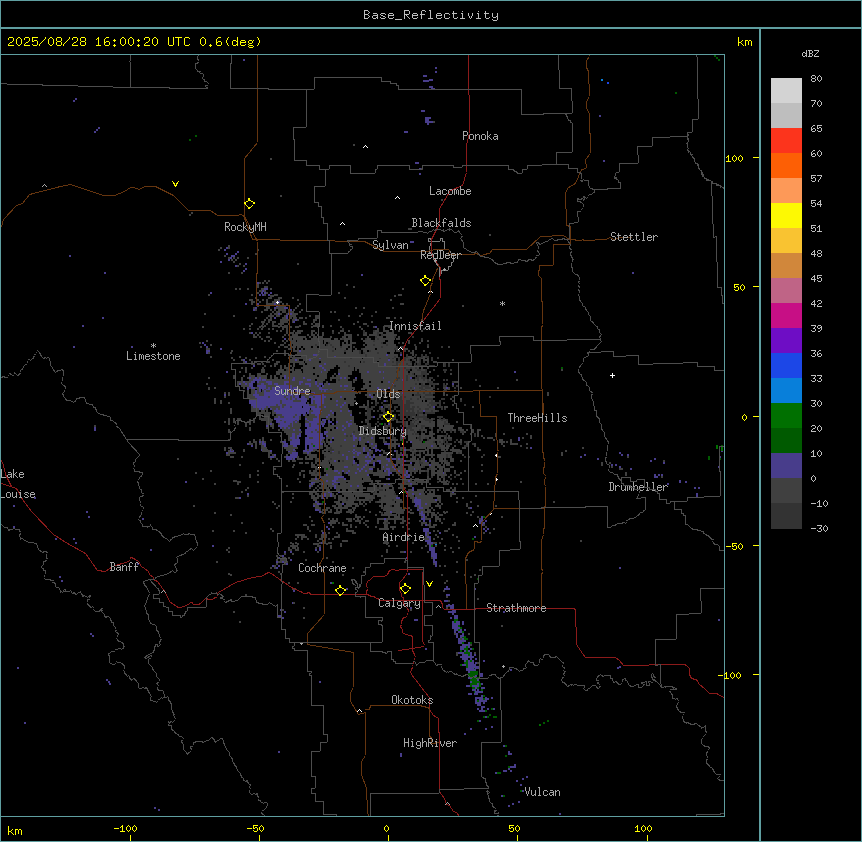Select the Cochrane label
This screenshot has width=862, height=842.
tap(322, 568)
